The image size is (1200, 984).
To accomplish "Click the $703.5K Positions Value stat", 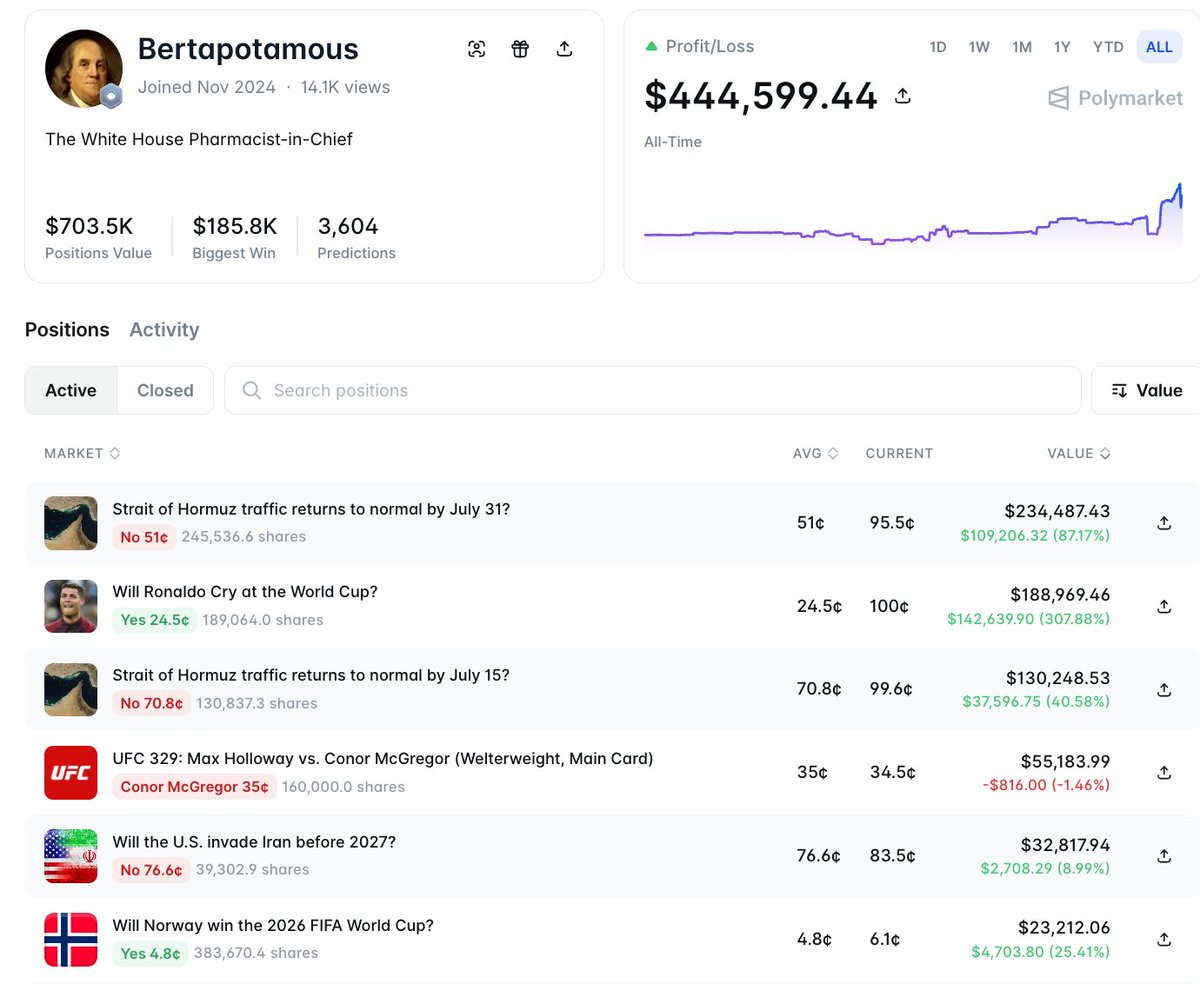I will point(98,236).
